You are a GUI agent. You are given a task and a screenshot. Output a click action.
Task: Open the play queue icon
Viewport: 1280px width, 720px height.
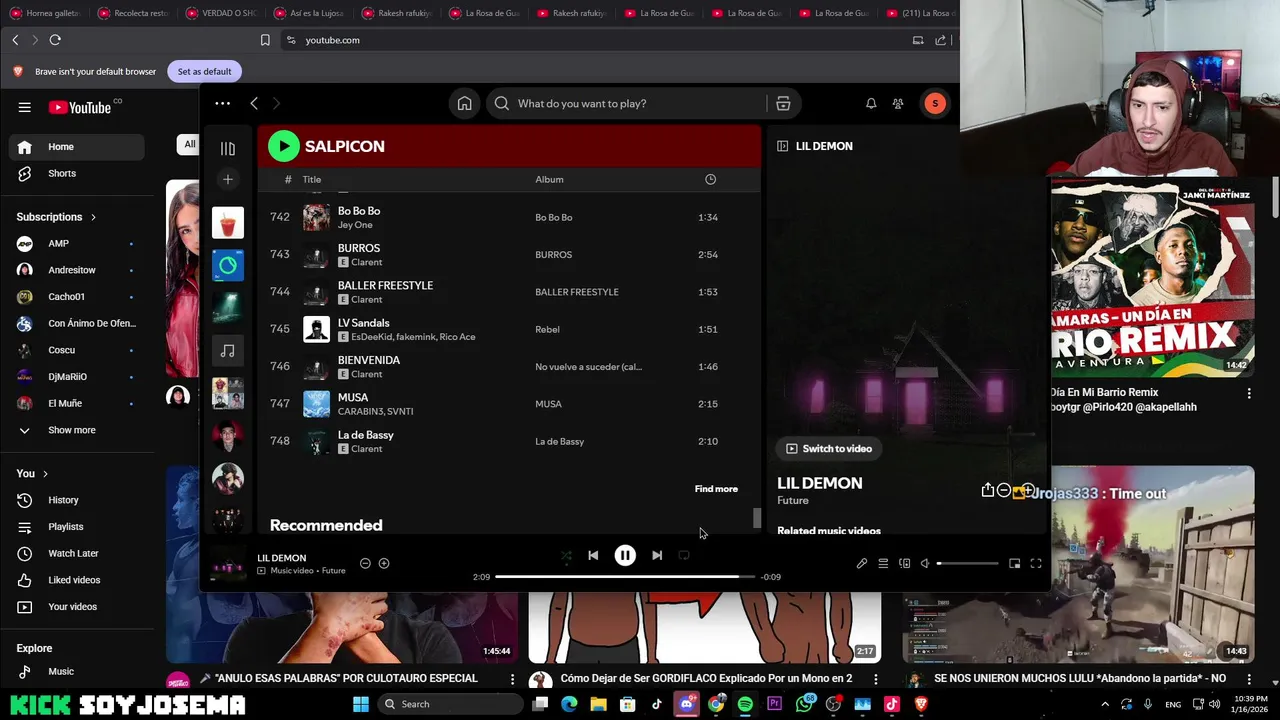tap(883, 563)
